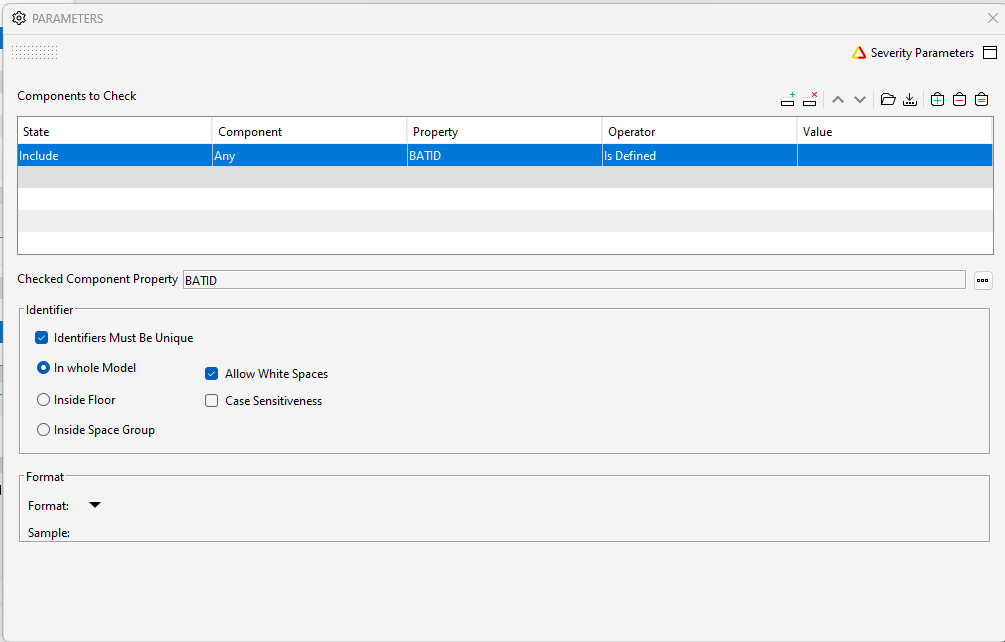
Task: Click the empty Value cell of Include row
Action: (895, 156)
